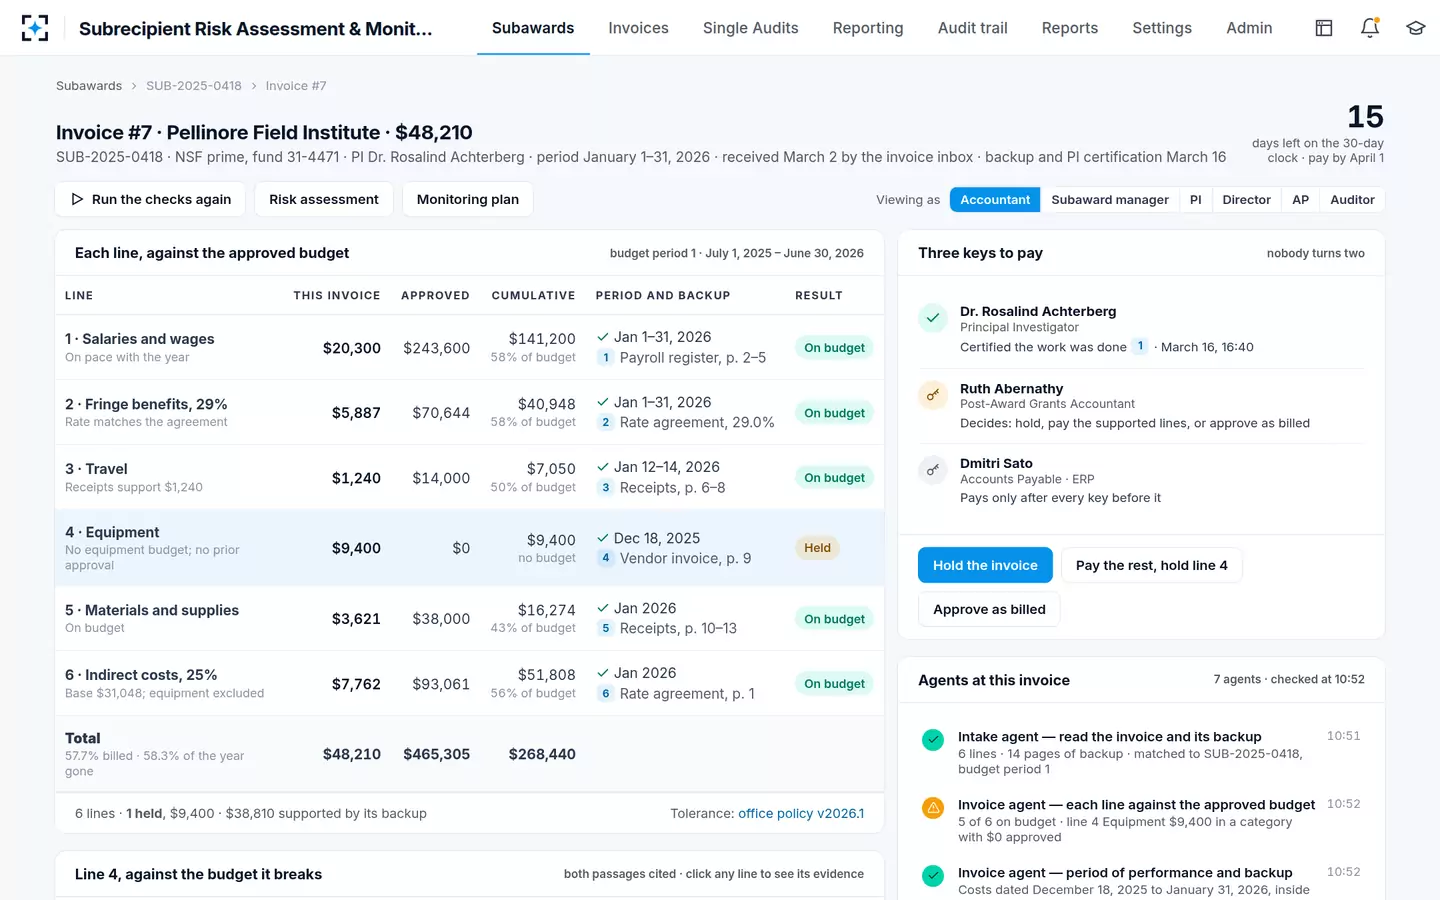Open backup citation badge 4 for Vendor invoice
Image resolution: width=1440 pixels, height=900 pixels.
pos(606,558)
